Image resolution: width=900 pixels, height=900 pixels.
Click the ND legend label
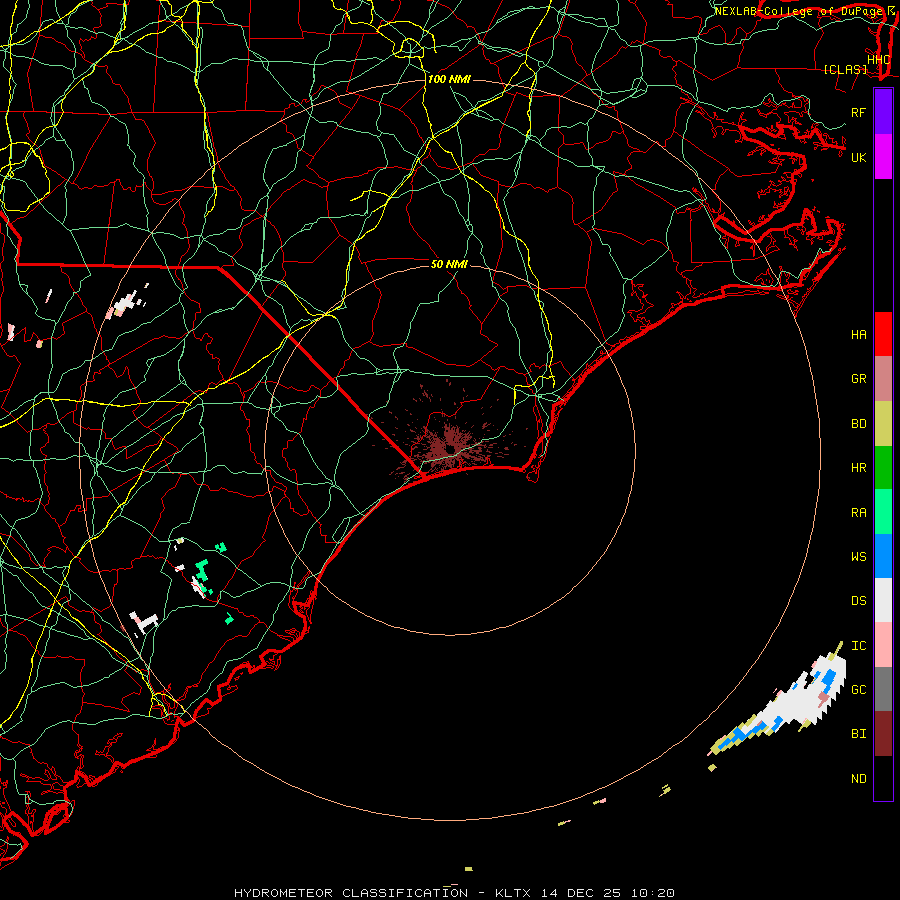point(858,778)
